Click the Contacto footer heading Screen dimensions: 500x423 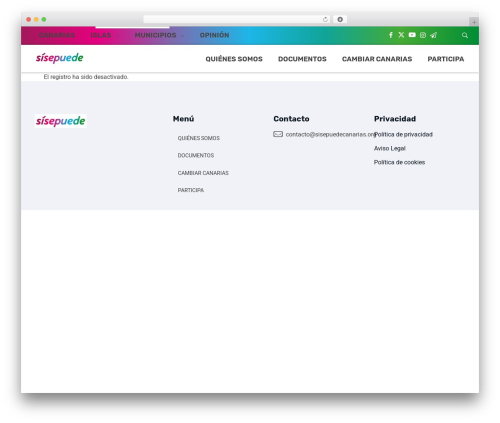(x=291, y=119)
